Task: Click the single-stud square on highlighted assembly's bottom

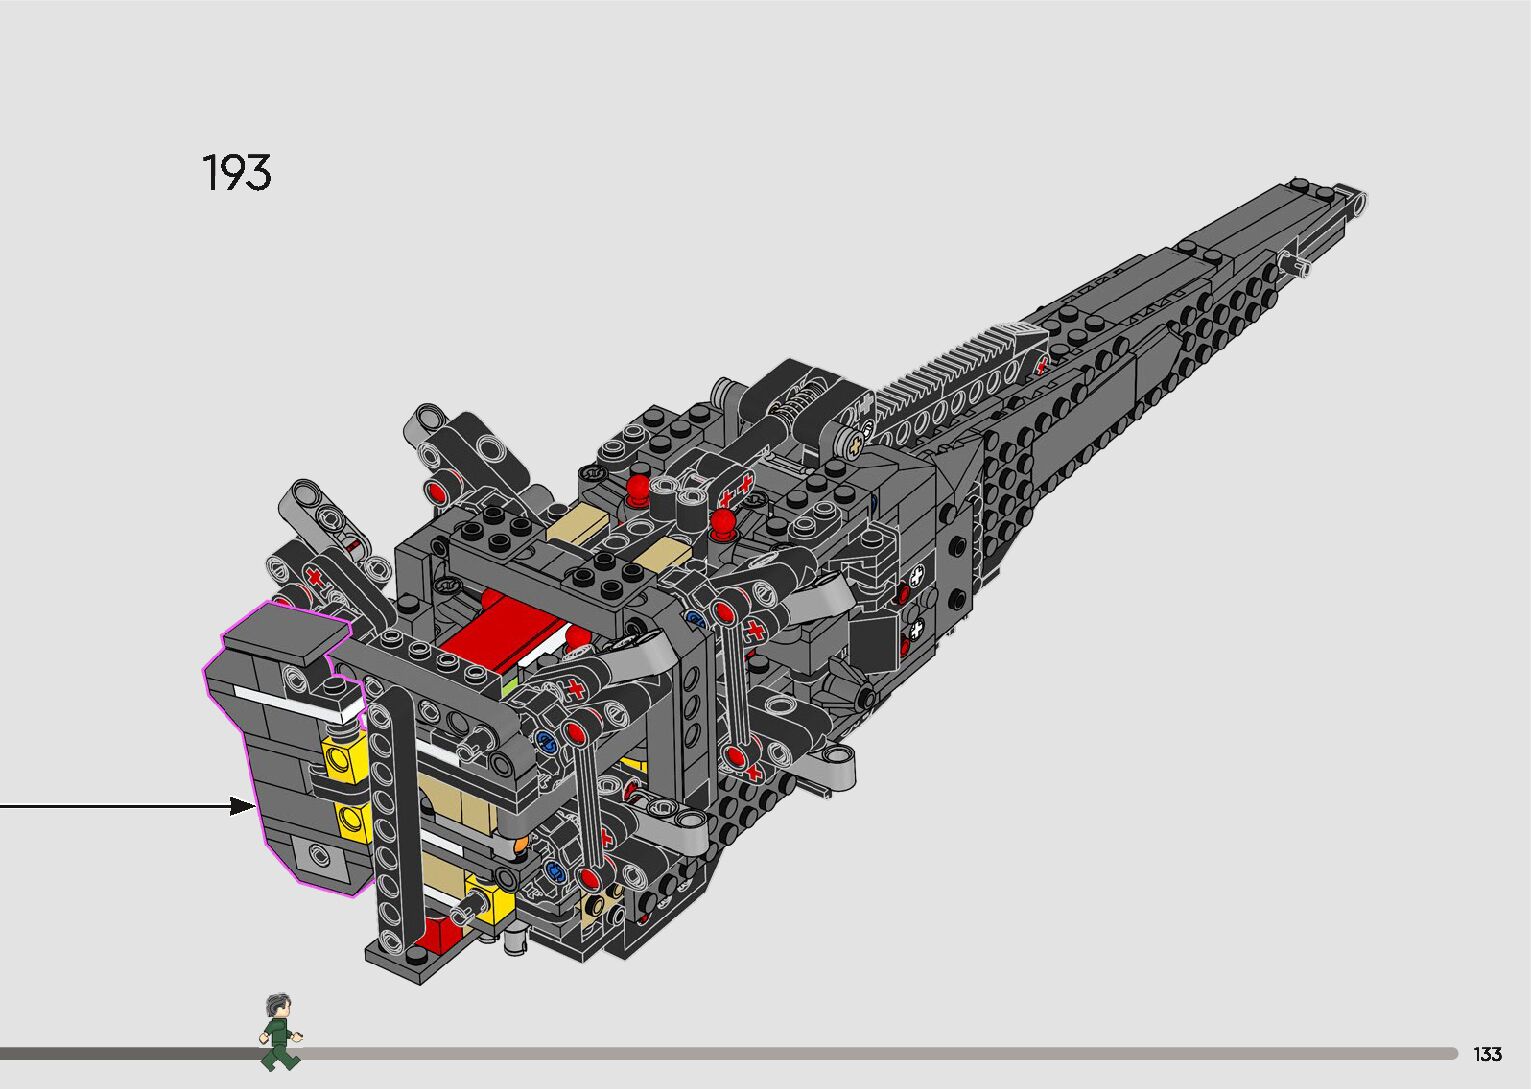Action: click(x=320, y=855)
